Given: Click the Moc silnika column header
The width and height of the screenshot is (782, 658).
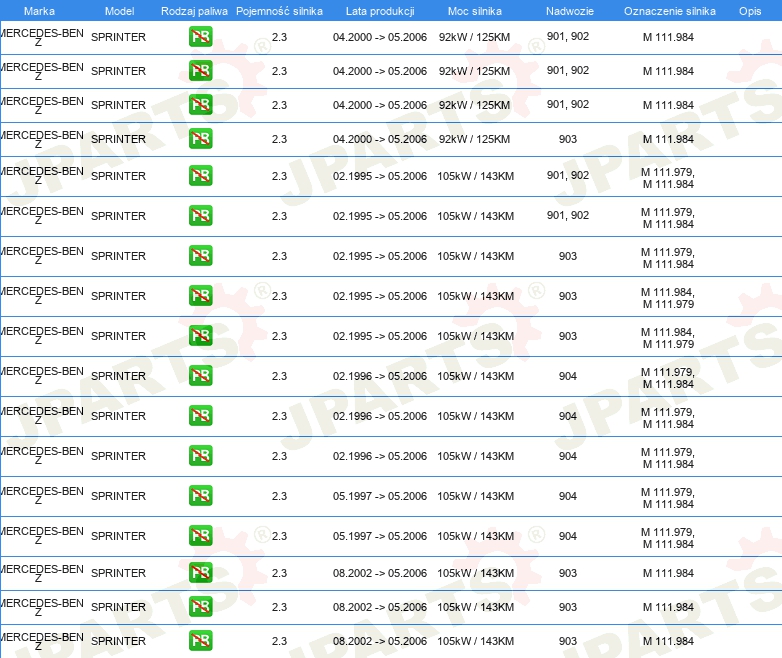Looking at the screenshot, I should pyautogui.click(x=475, y=11).
